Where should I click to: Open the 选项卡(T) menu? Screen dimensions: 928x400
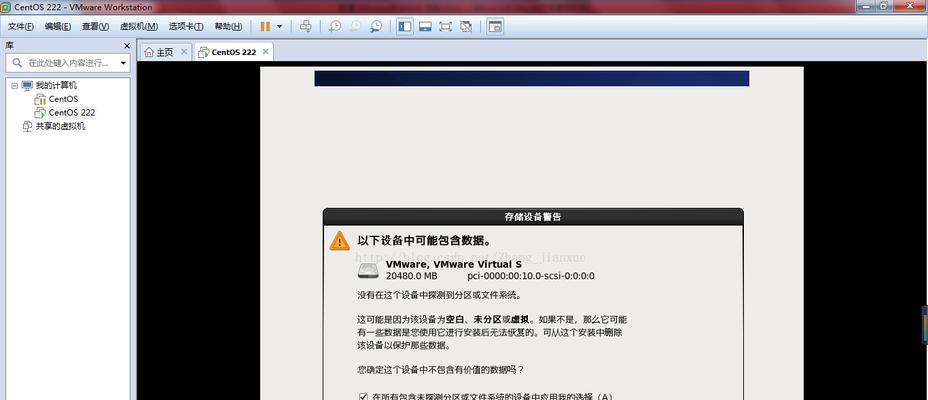186,27
